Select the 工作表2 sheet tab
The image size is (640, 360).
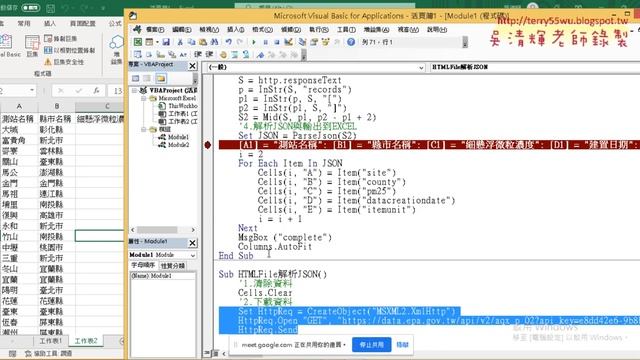coord(86,341)
